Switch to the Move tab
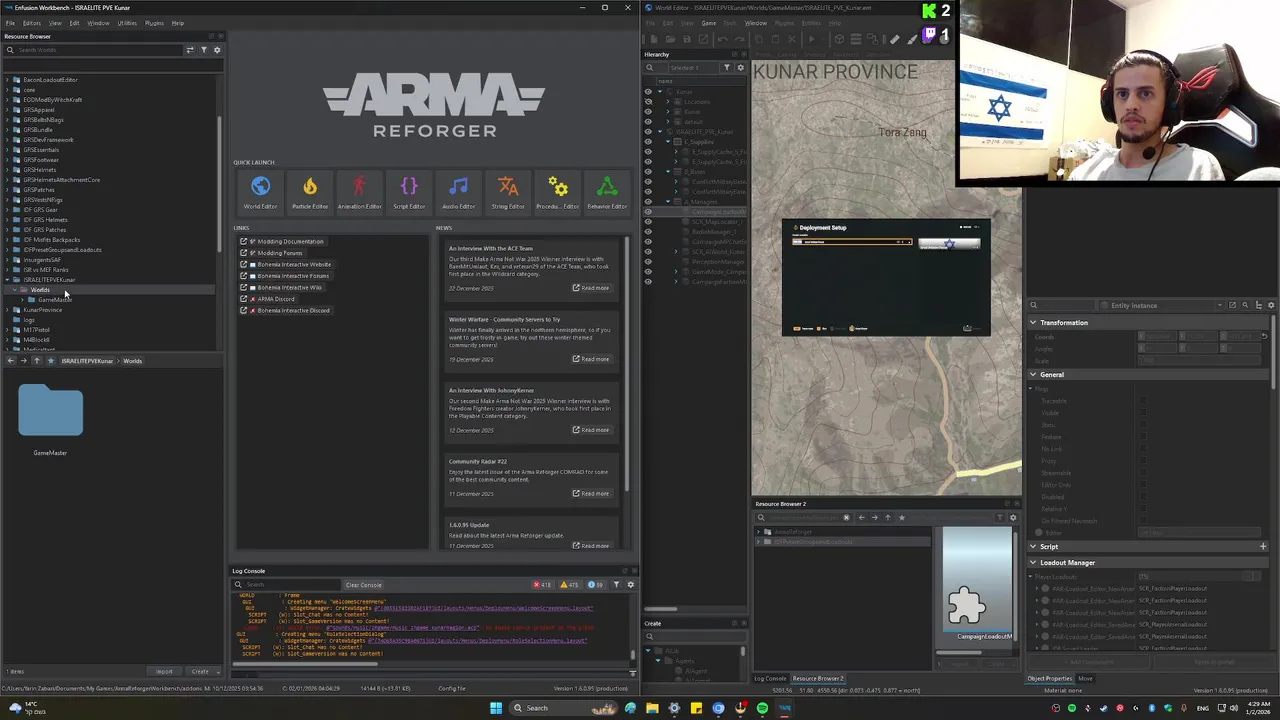Screen dimensions: 1280x720 1085,679
